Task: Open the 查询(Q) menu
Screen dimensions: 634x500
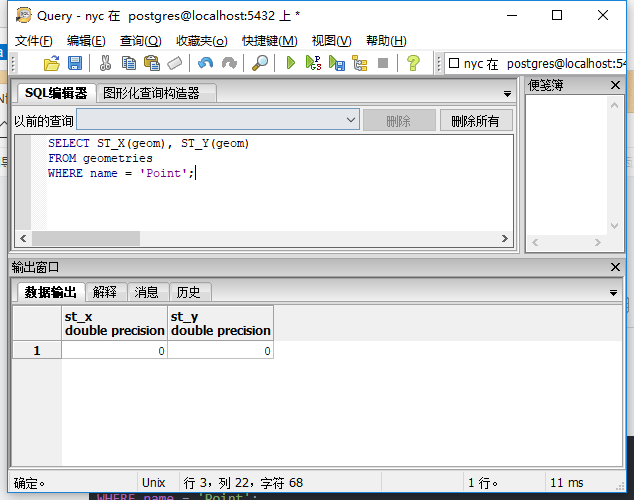Action: [x=141, y=41]
